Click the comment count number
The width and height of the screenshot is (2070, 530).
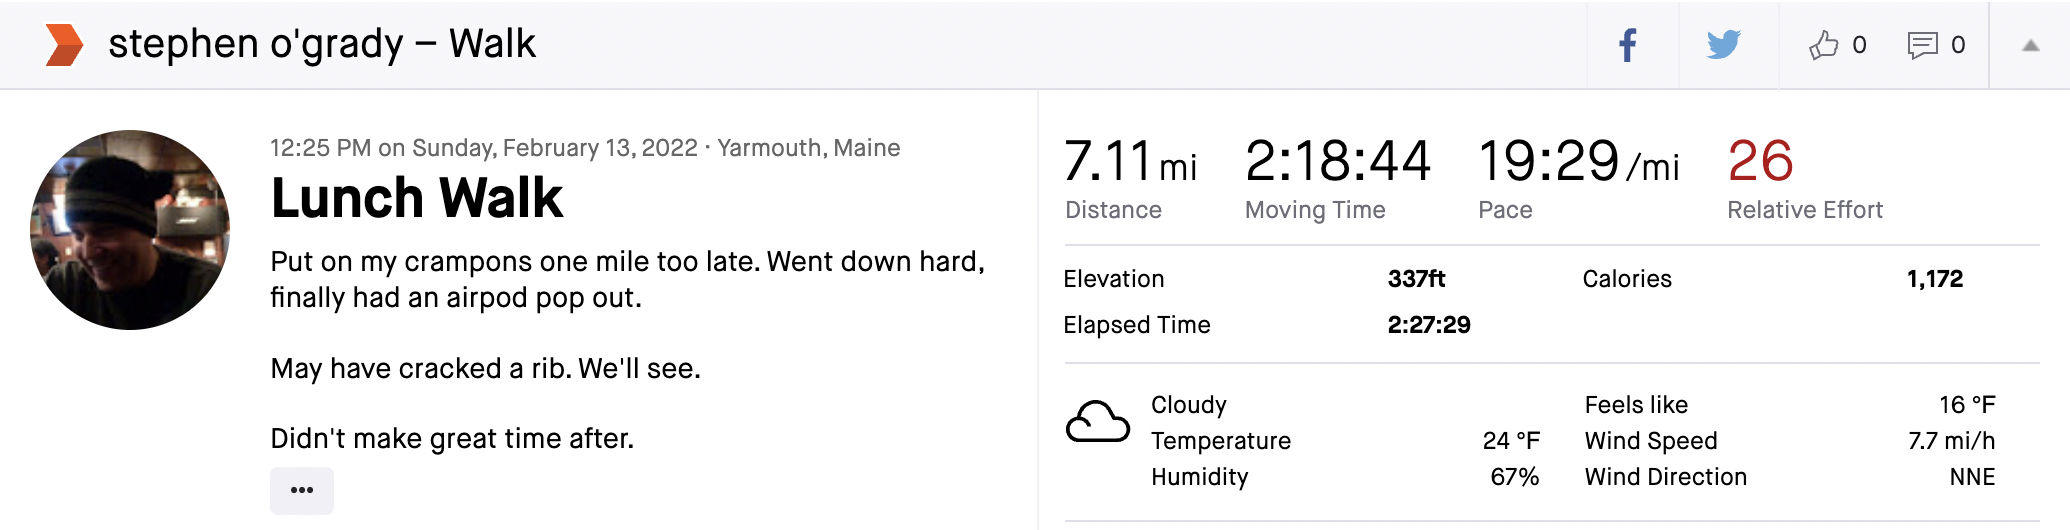pyautogui.click(x=1958, y=45)
